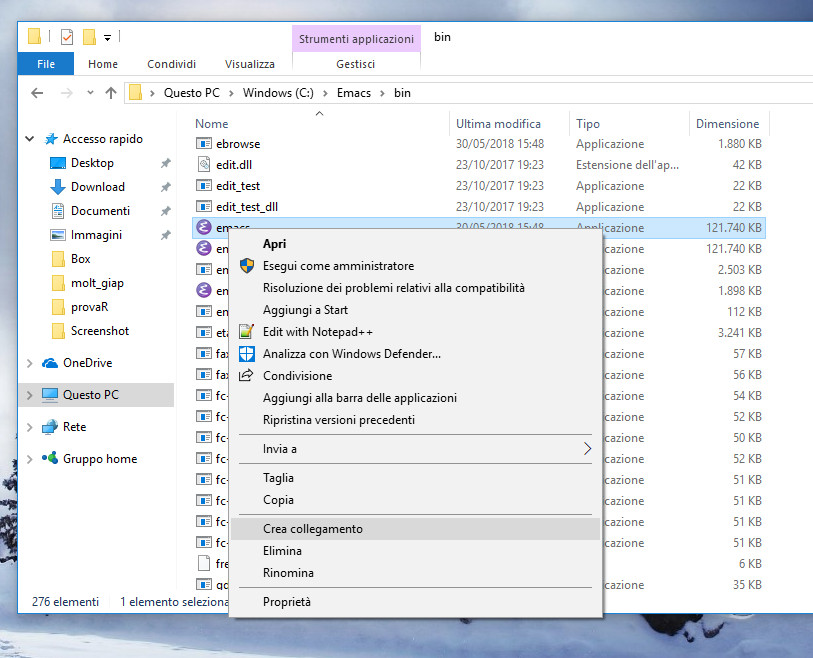Expand the Invia a submenu arrow

coord(587,449)
